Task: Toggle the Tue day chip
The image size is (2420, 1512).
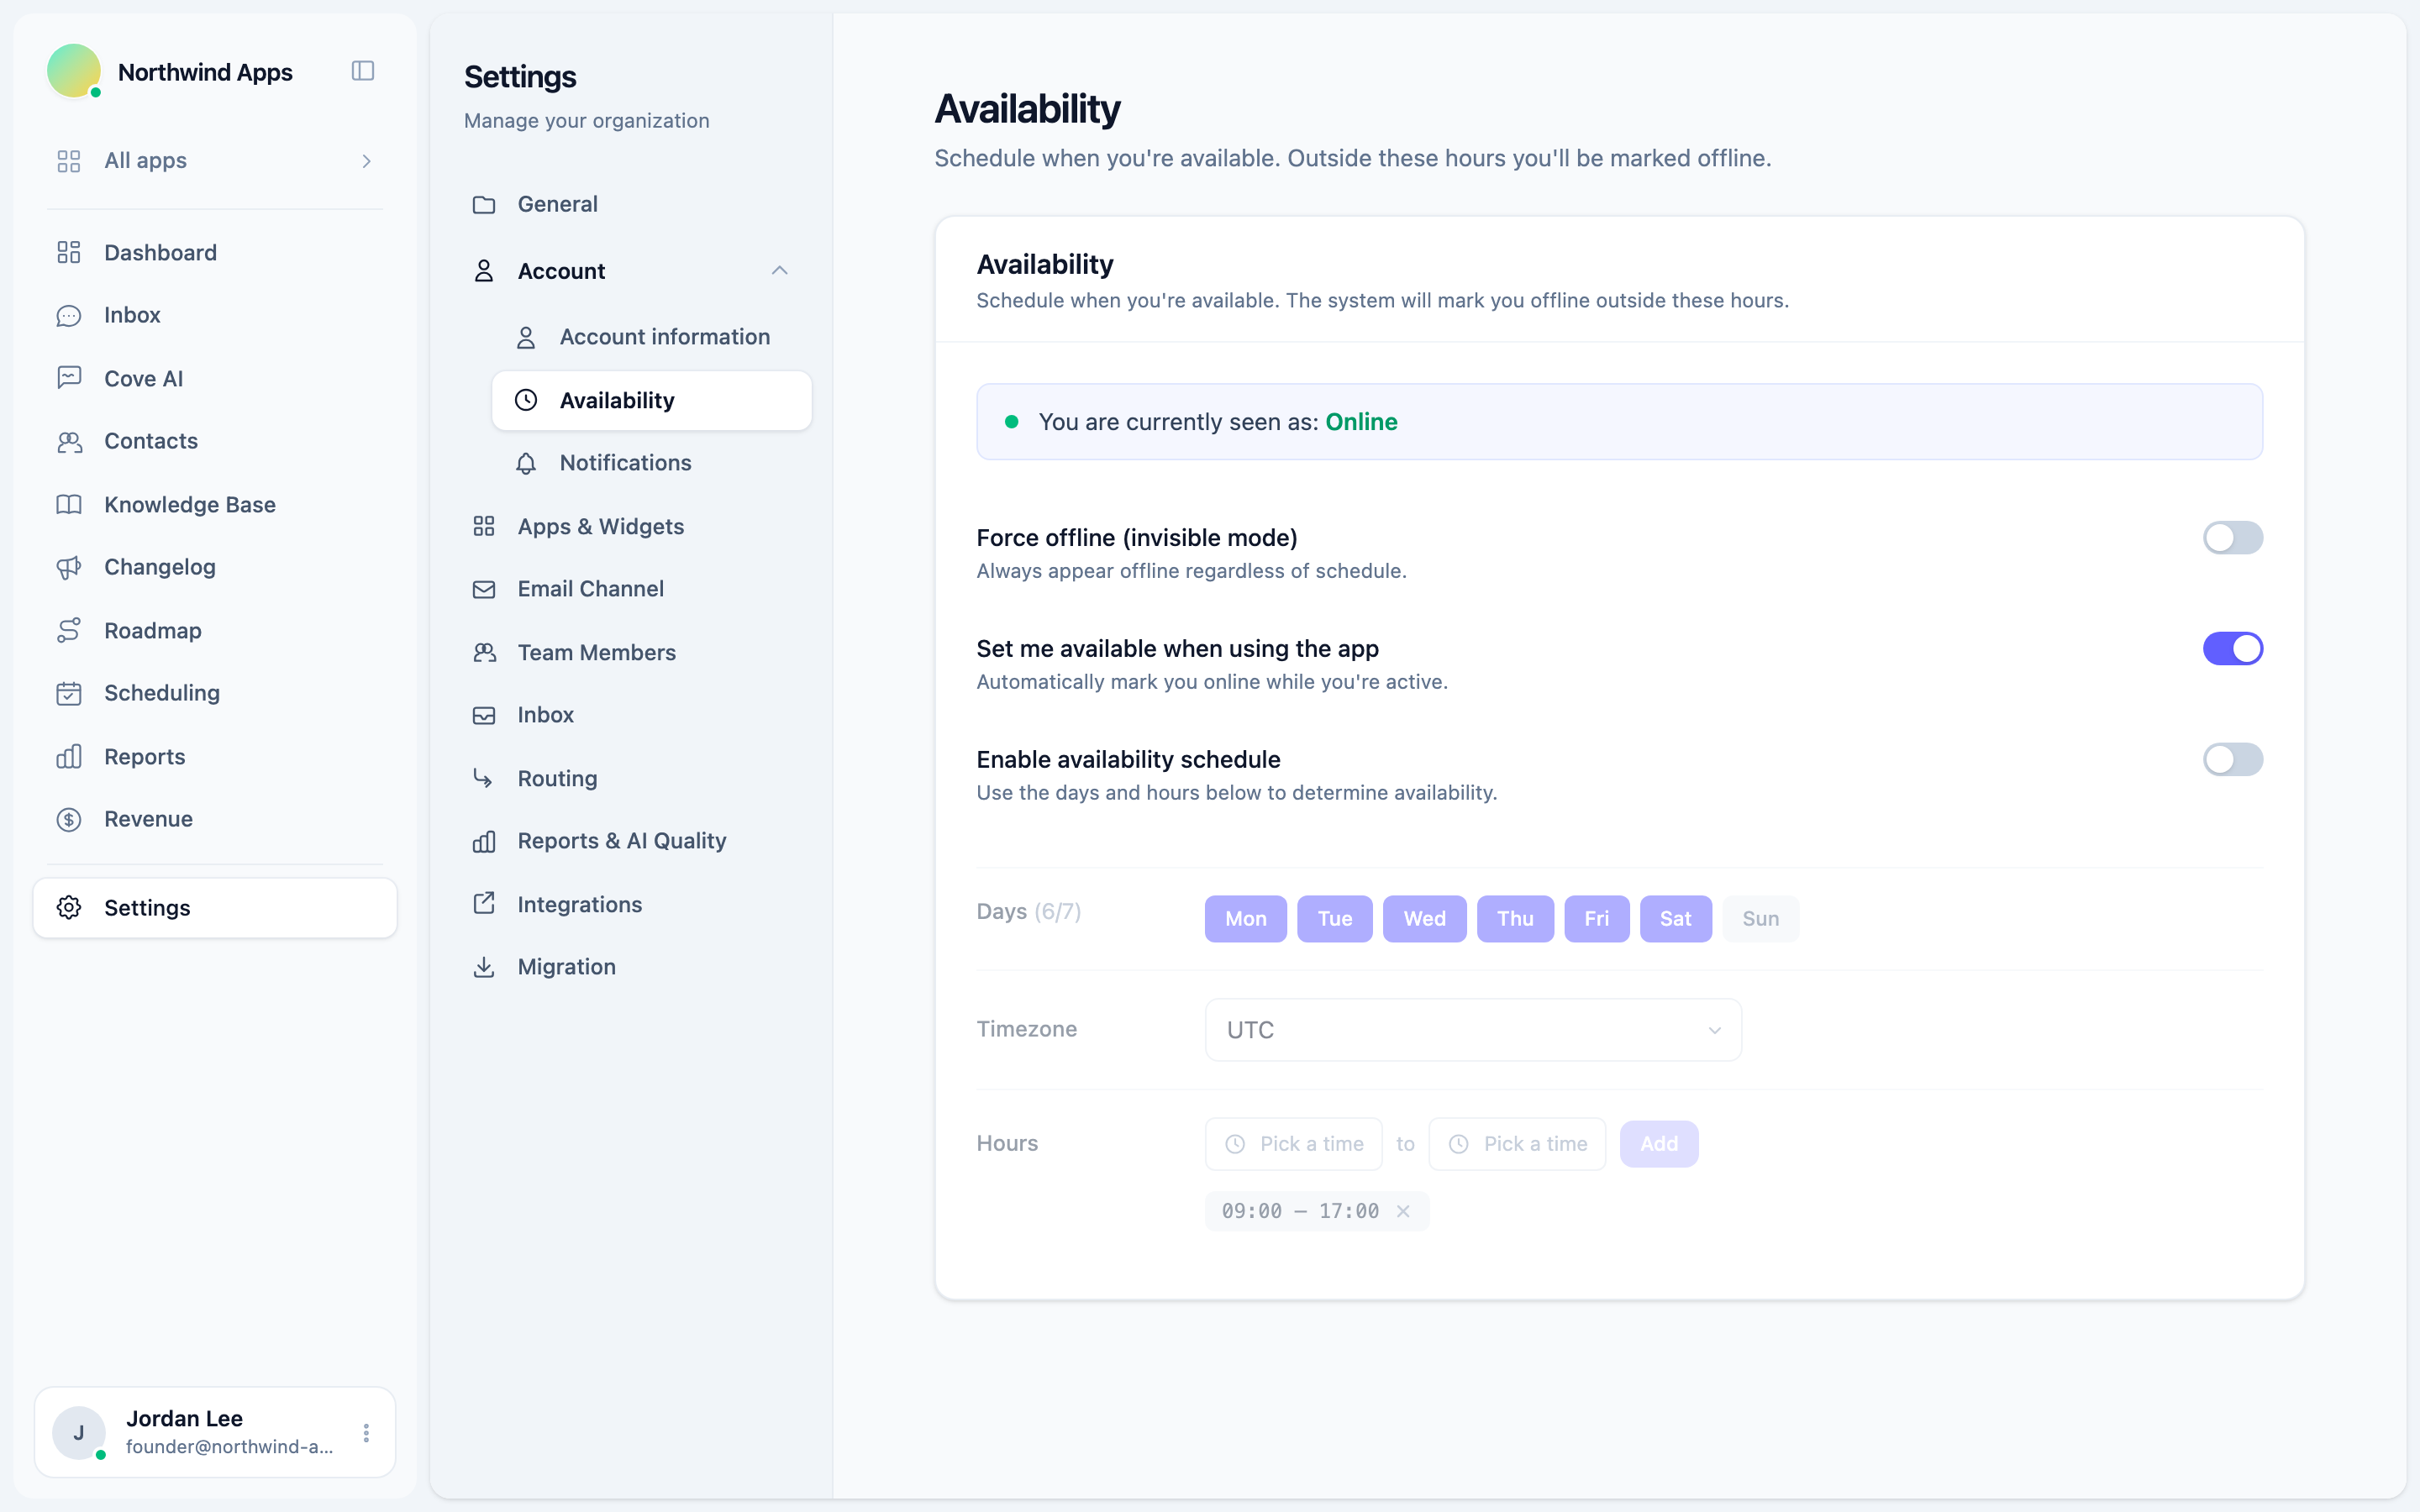Action: (x=1334, y=918)
